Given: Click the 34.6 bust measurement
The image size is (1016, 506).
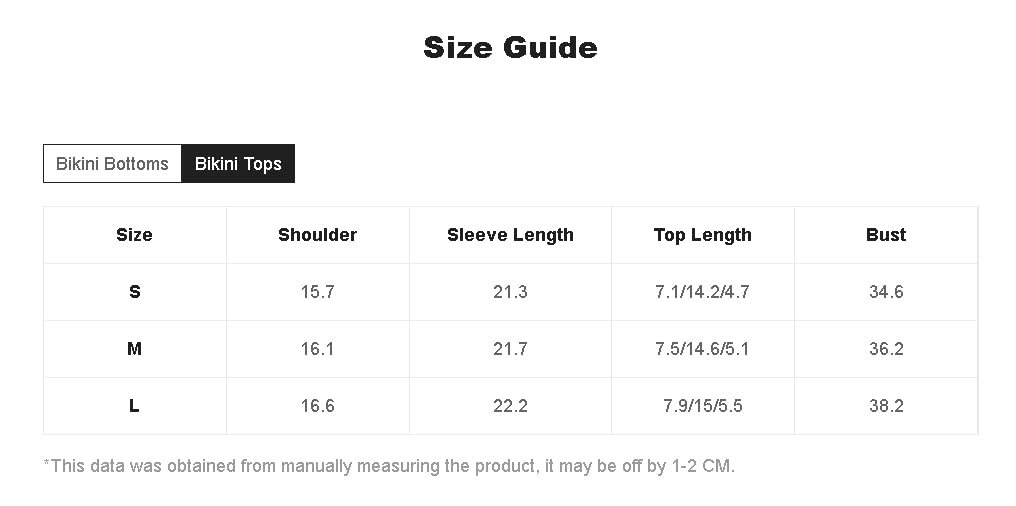Looking at the screenshot, I should coord(885,292).
